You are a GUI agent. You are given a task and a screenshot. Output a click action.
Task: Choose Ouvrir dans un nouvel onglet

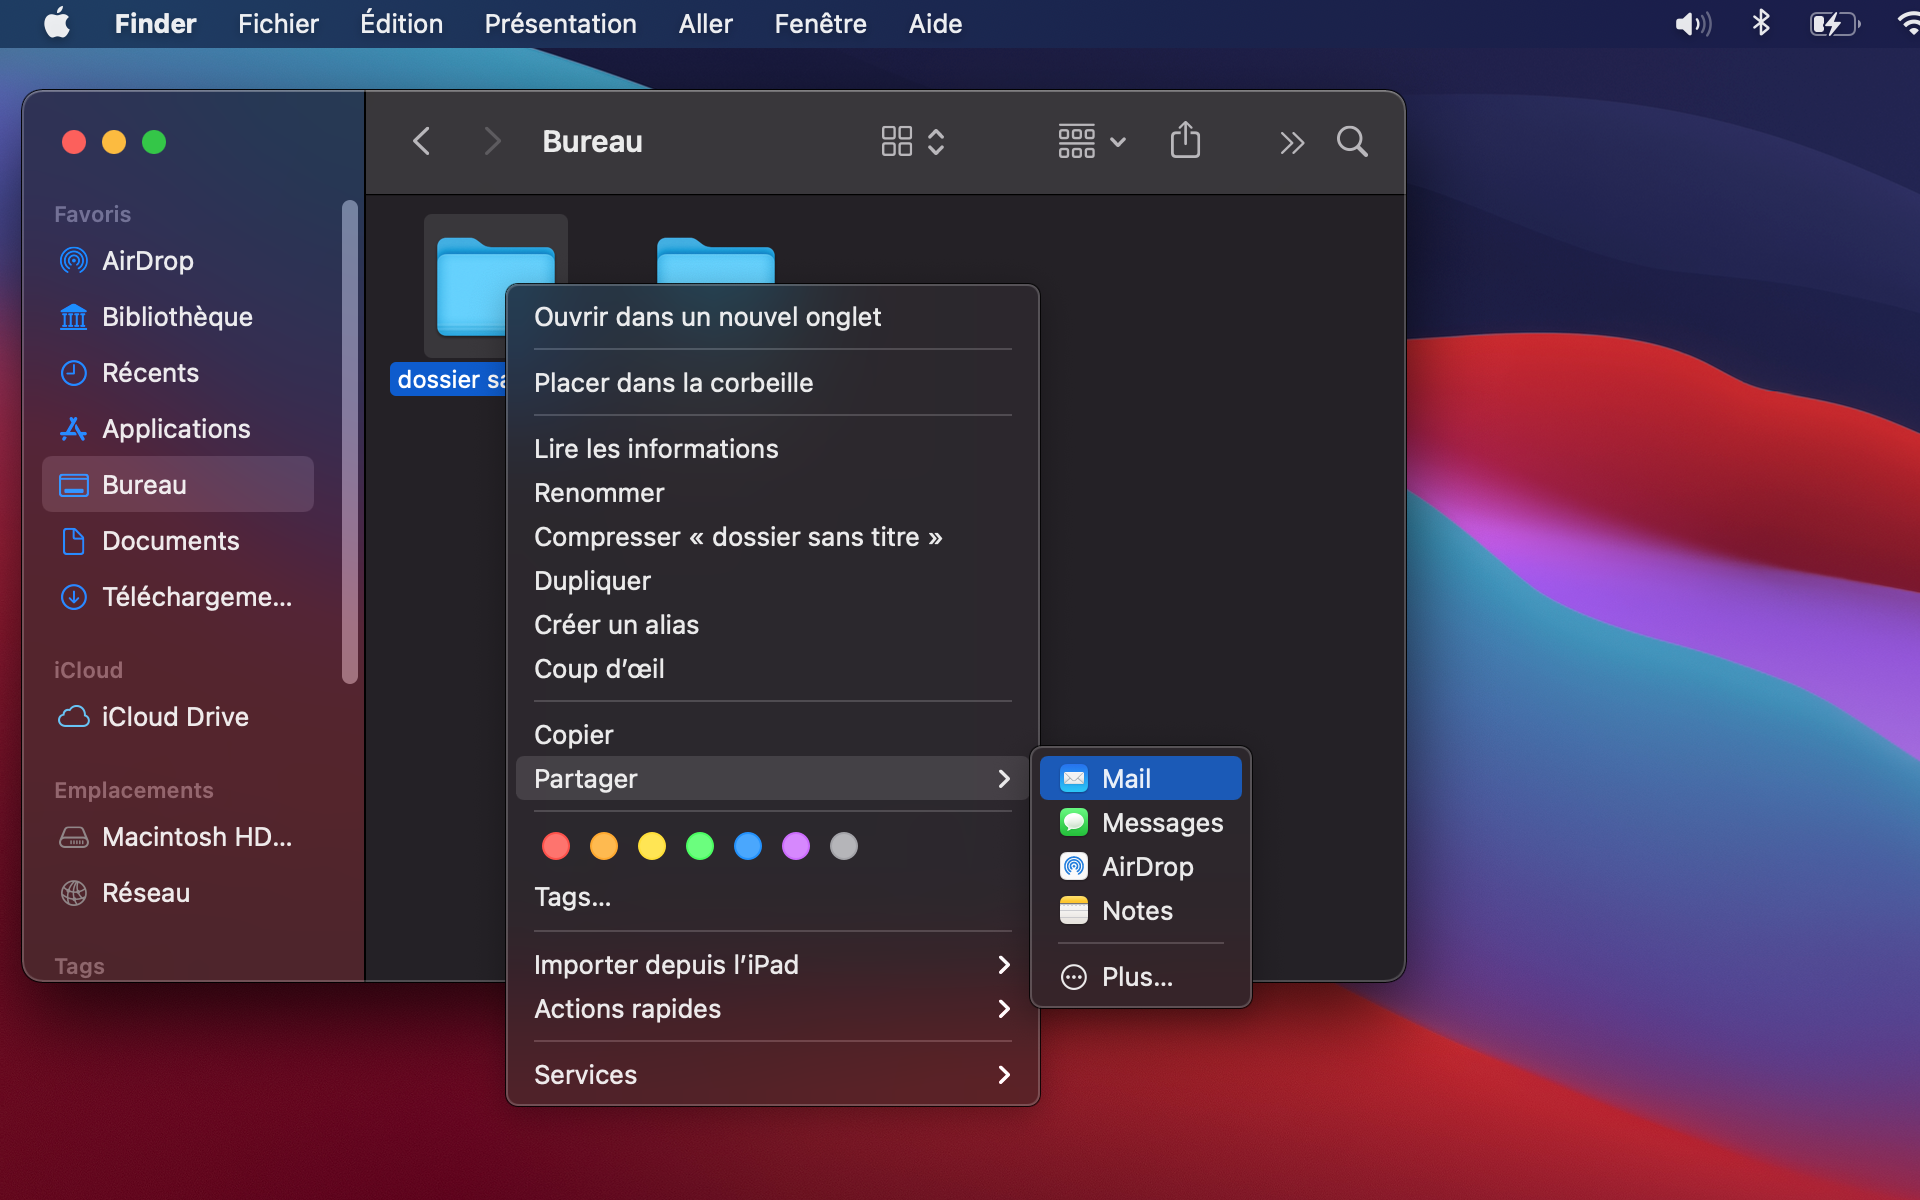(773, 317)
